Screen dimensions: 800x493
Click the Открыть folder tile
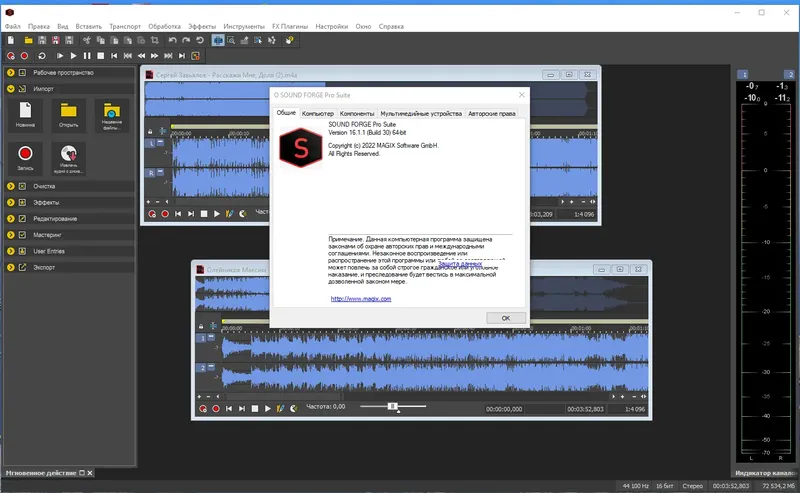(68, 115)
